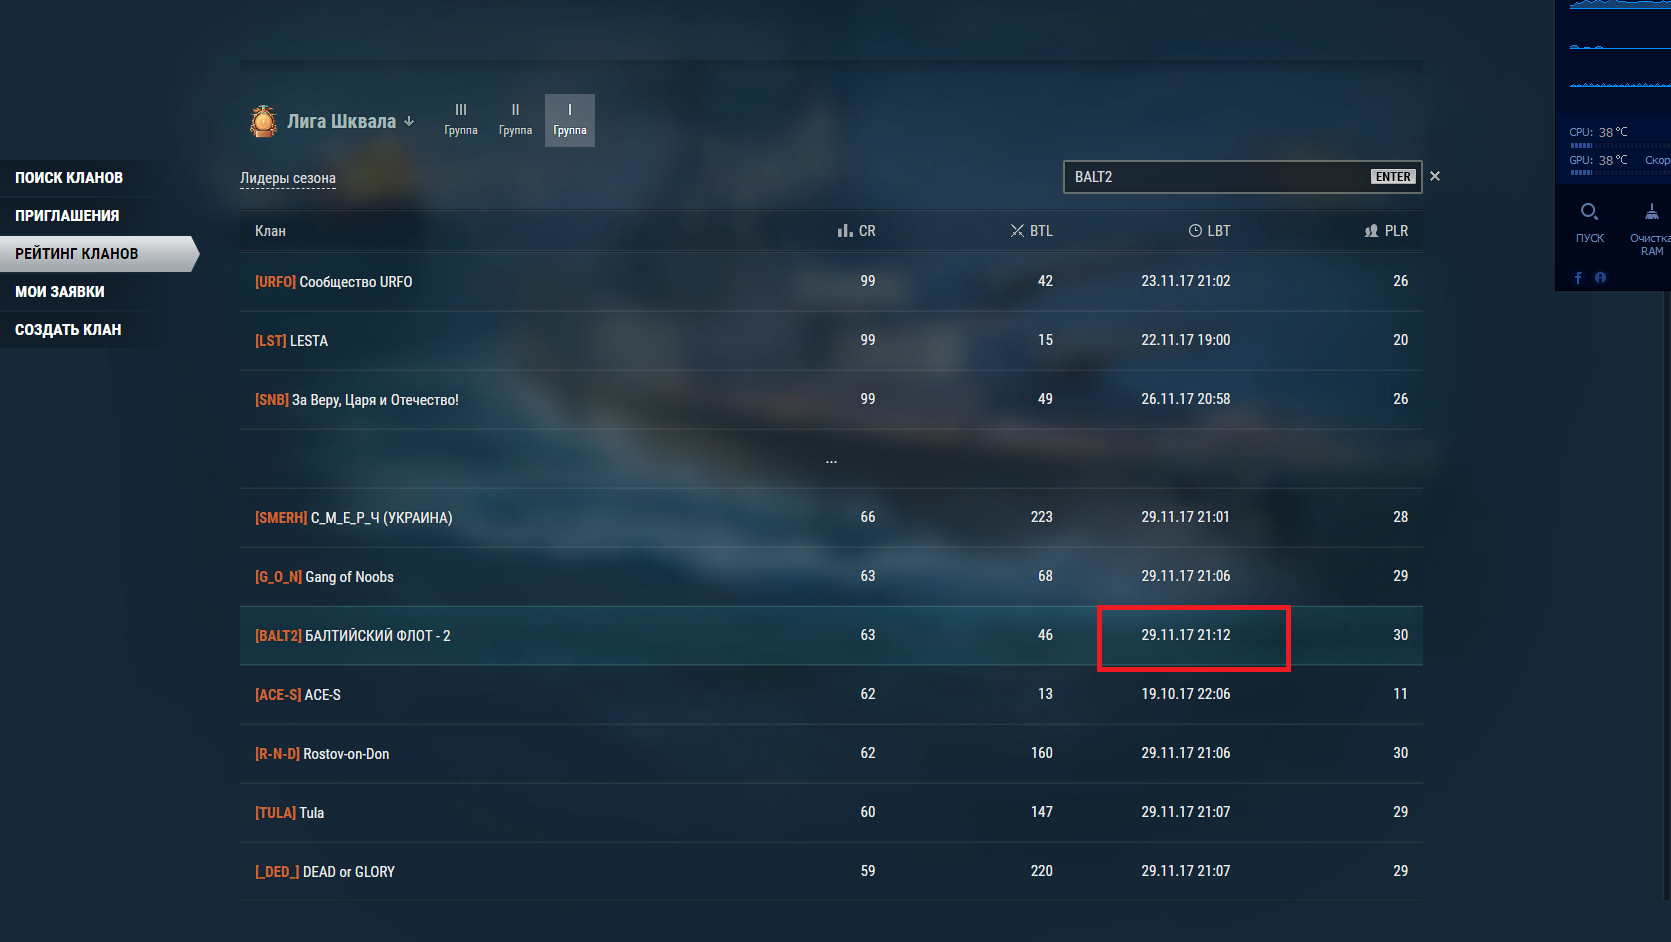Switch to Group III tab
Viewport: 1671px width, 942px height.
pos(461,120)
